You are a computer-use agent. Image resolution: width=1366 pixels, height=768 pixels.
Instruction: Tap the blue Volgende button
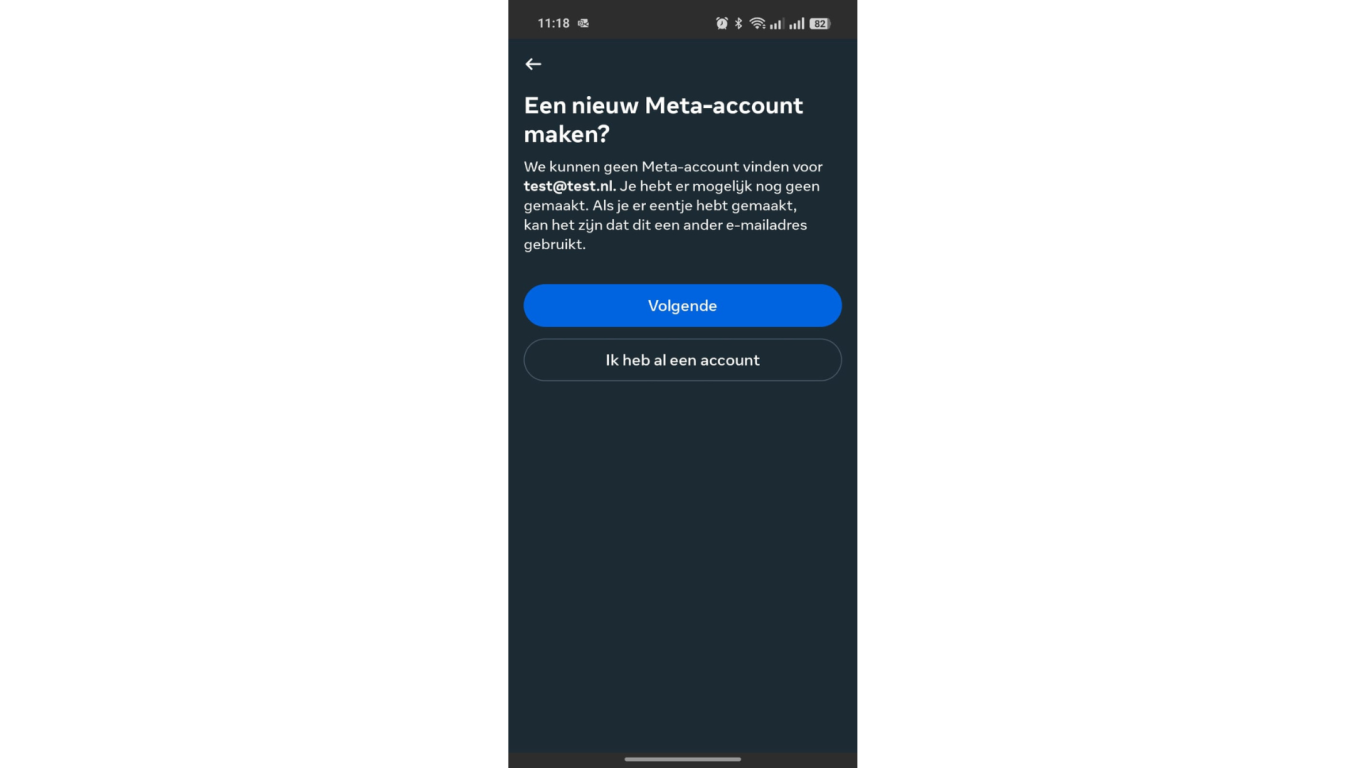(x=683, y=306)
